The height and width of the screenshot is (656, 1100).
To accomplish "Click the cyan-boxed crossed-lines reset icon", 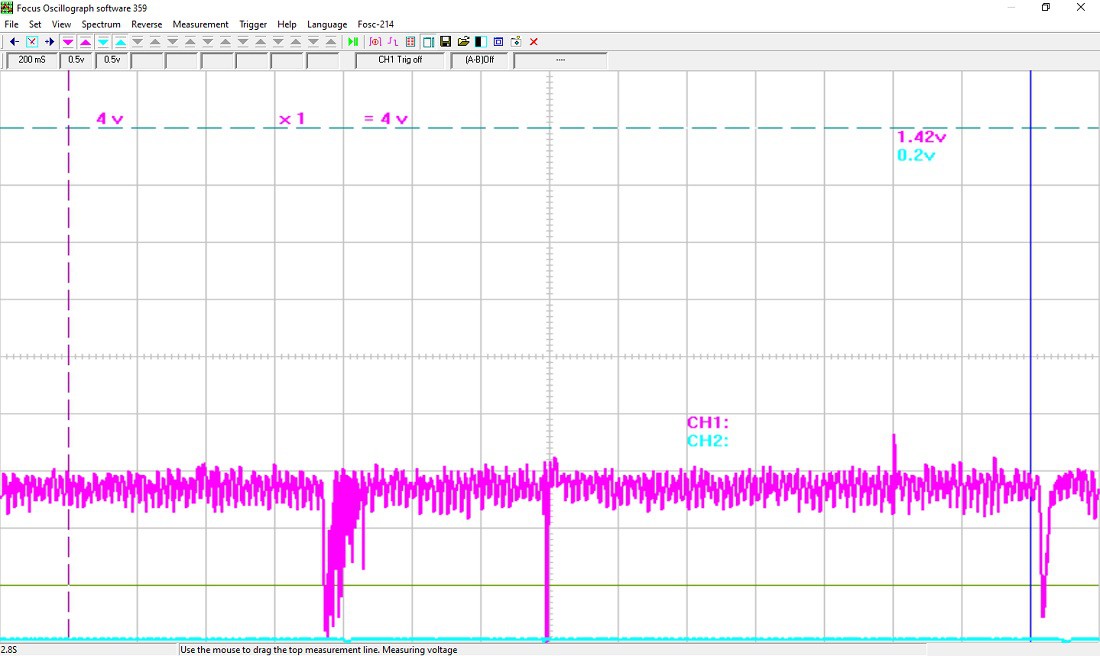I will (x=32, y=42).
